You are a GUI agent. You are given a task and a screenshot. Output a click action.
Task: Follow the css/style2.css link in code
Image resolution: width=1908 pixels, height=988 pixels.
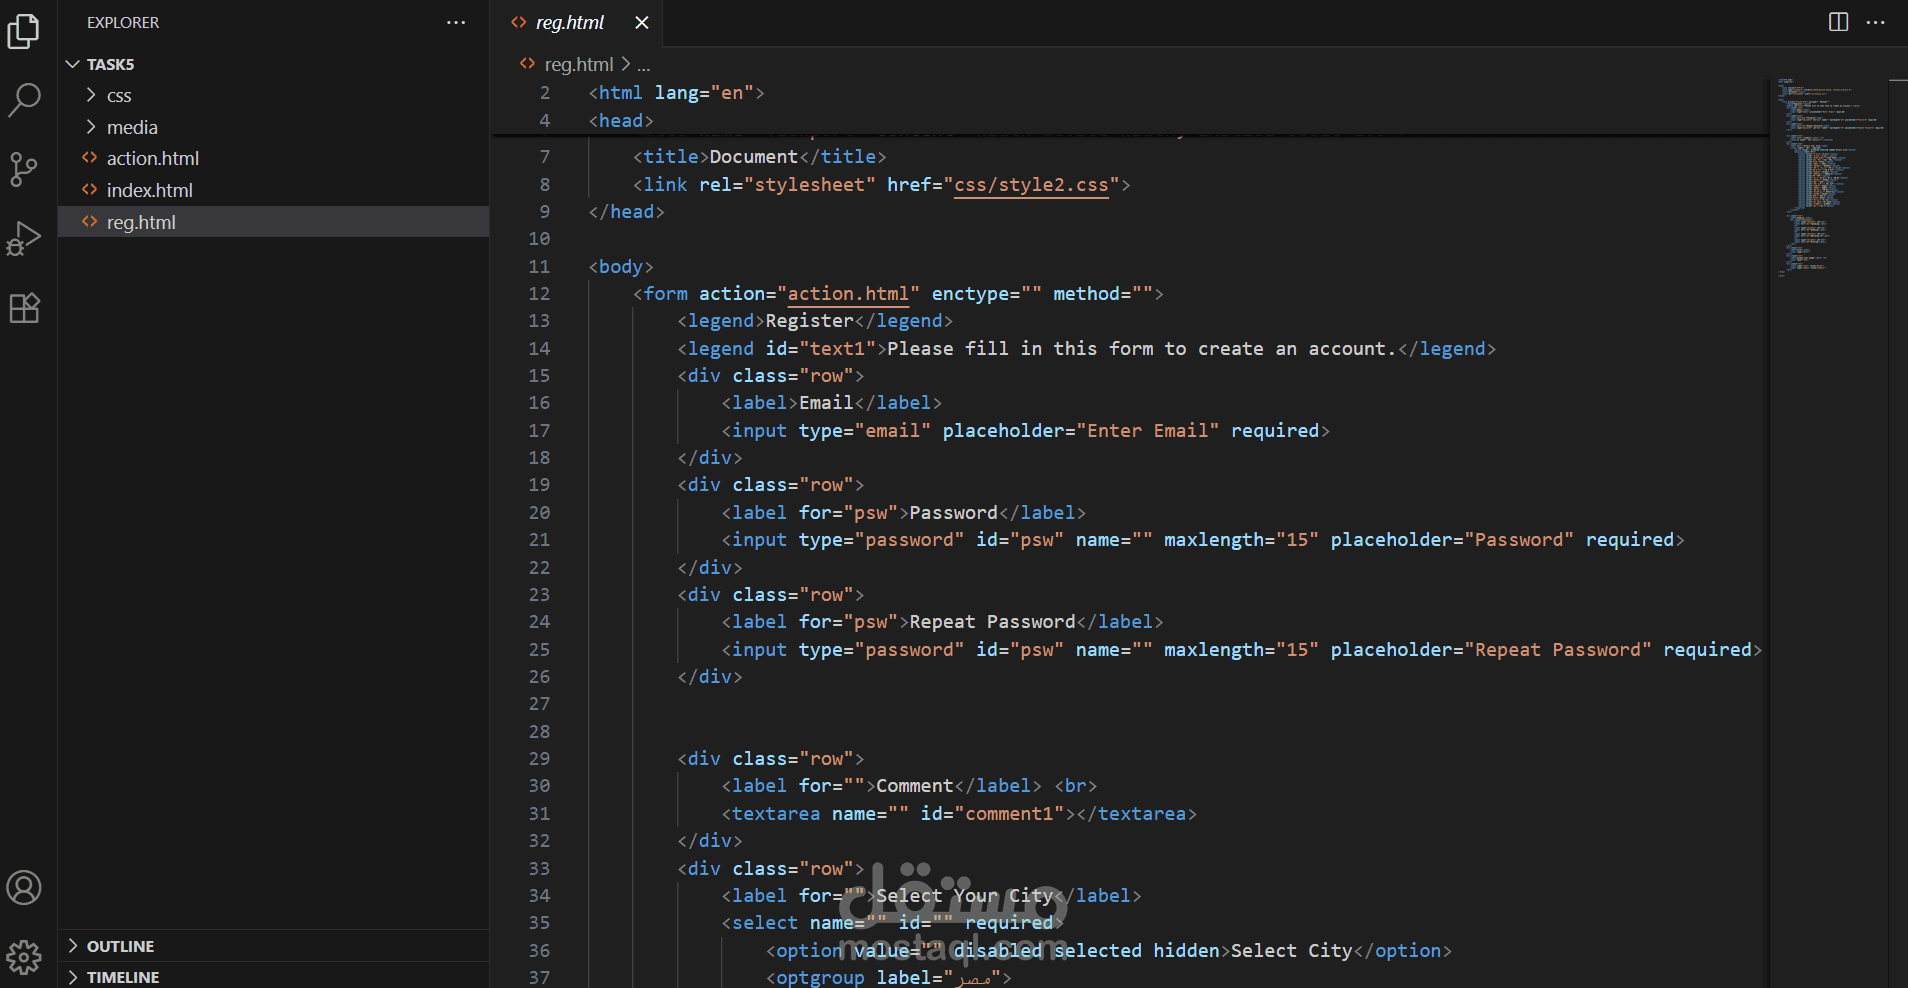coord(1031,185)
